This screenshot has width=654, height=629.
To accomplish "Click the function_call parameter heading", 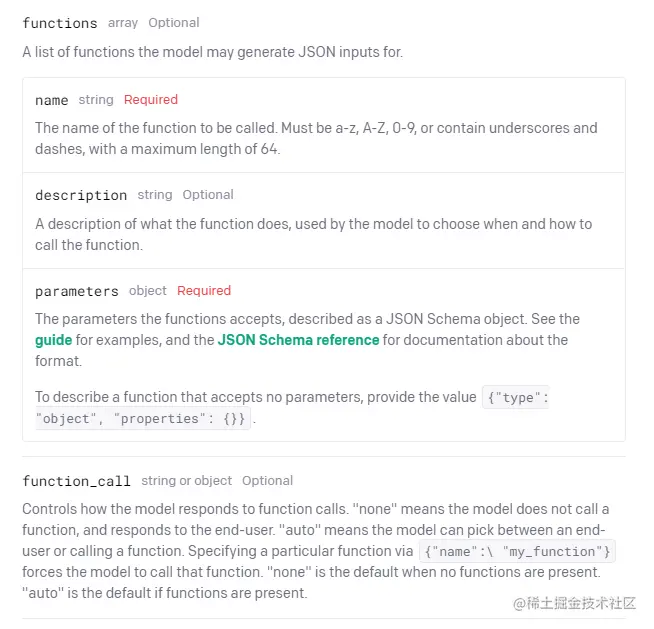I will coord(76,481).
